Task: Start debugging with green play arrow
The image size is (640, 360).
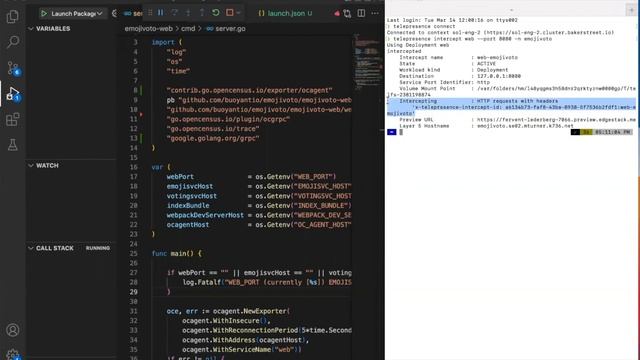Action: coord(44,13)
